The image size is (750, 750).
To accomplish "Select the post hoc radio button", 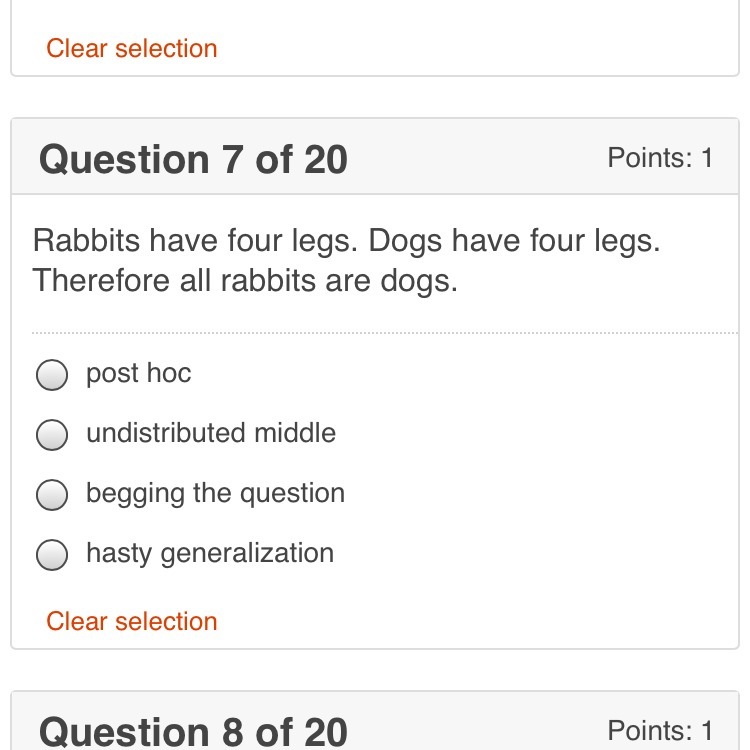I will click(x=52, y=375).
